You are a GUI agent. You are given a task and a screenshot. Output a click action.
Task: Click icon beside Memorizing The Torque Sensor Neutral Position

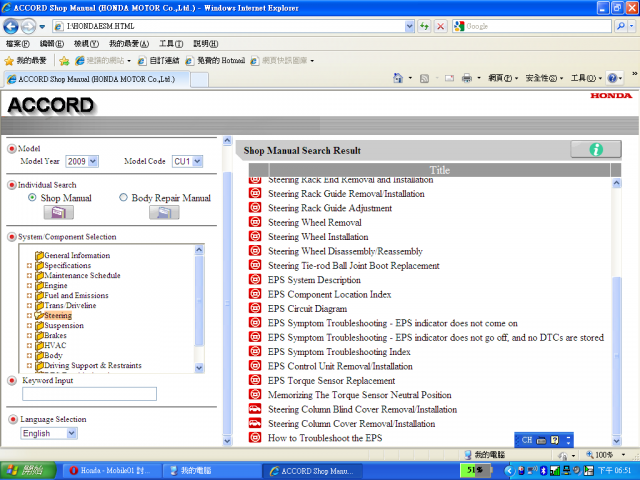[x=255, y=394]
